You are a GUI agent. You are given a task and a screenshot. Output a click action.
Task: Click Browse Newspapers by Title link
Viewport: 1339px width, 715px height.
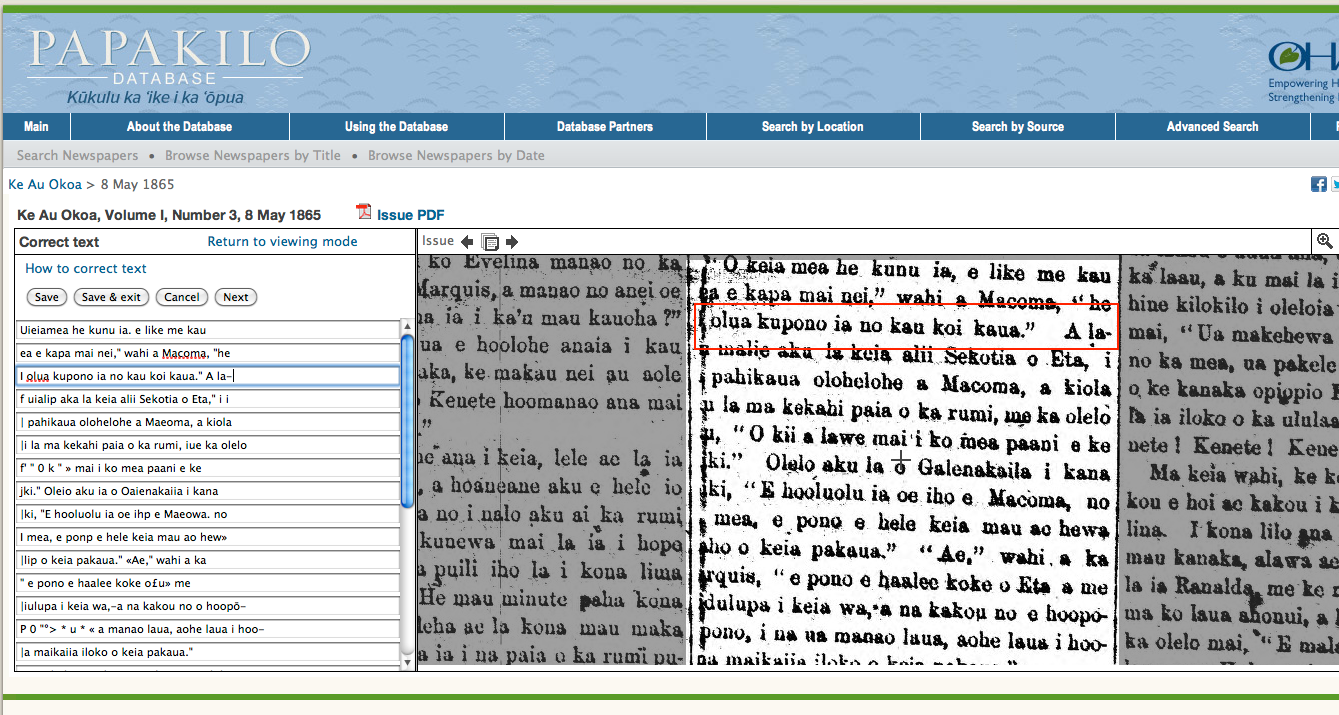252,156
